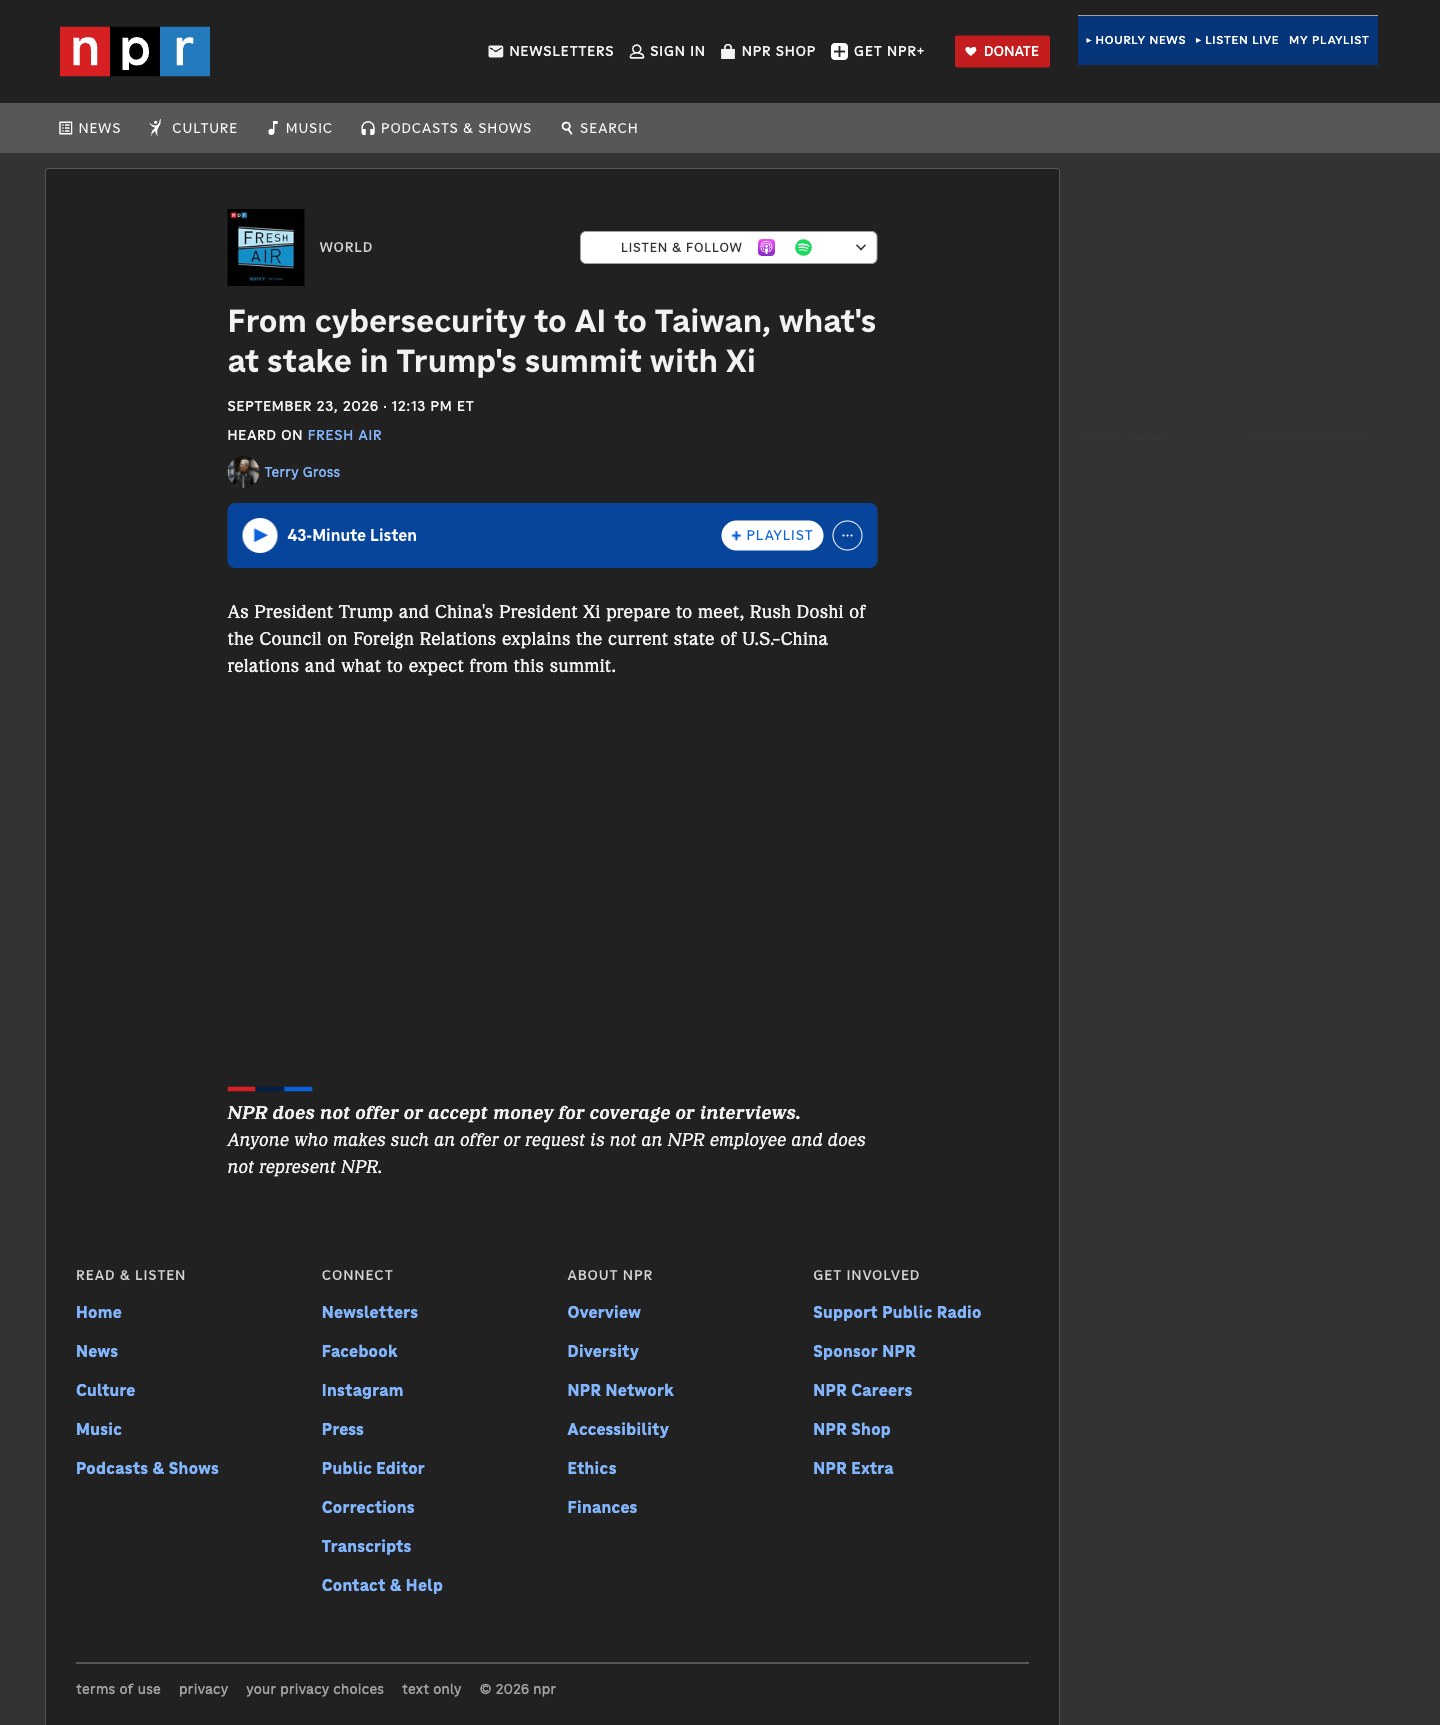
Task: Click the Sign In person icon
Action: (x=637, y=51)
